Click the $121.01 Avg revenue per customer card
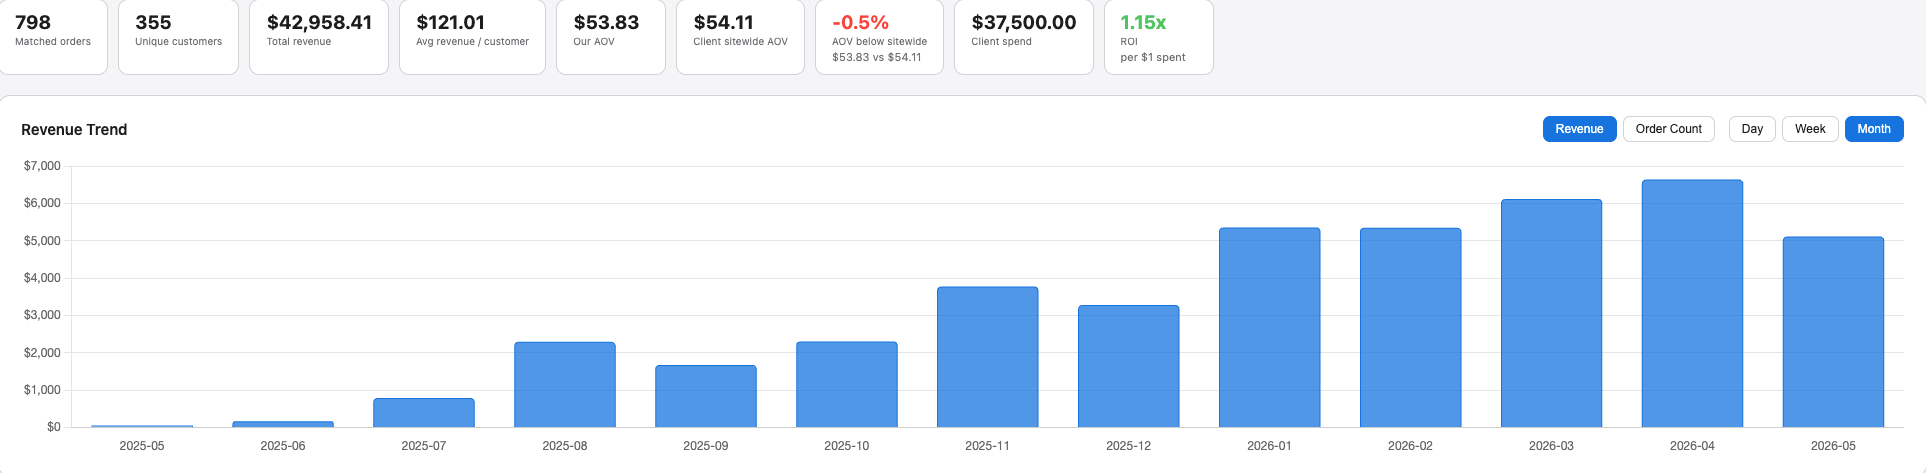 [x=473, y=37]
